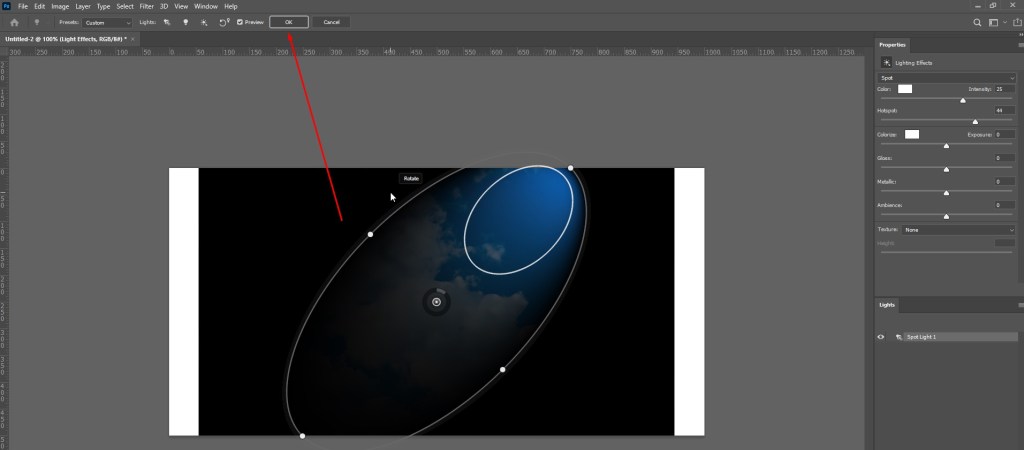Click the bottom-left ellipse handle on canvas
Viewport: 1024px width, 450px height.
tap(302, 436)
